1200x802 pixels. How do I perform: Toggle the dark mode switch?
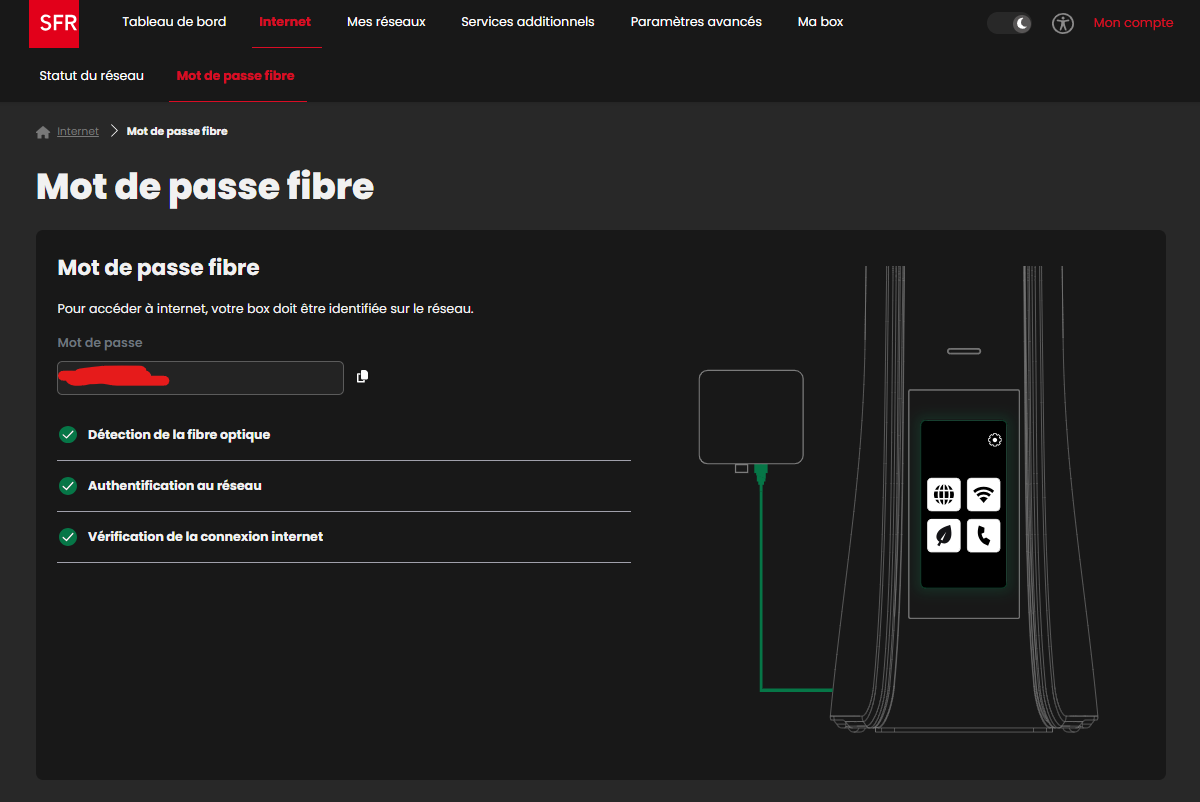(1009, 23)
